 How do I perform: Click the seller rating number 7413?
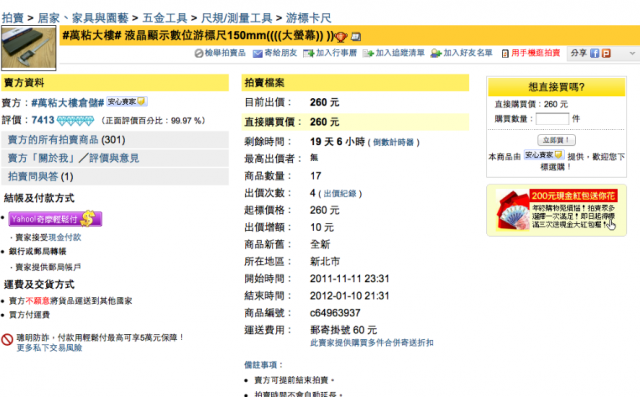(43, 120)
